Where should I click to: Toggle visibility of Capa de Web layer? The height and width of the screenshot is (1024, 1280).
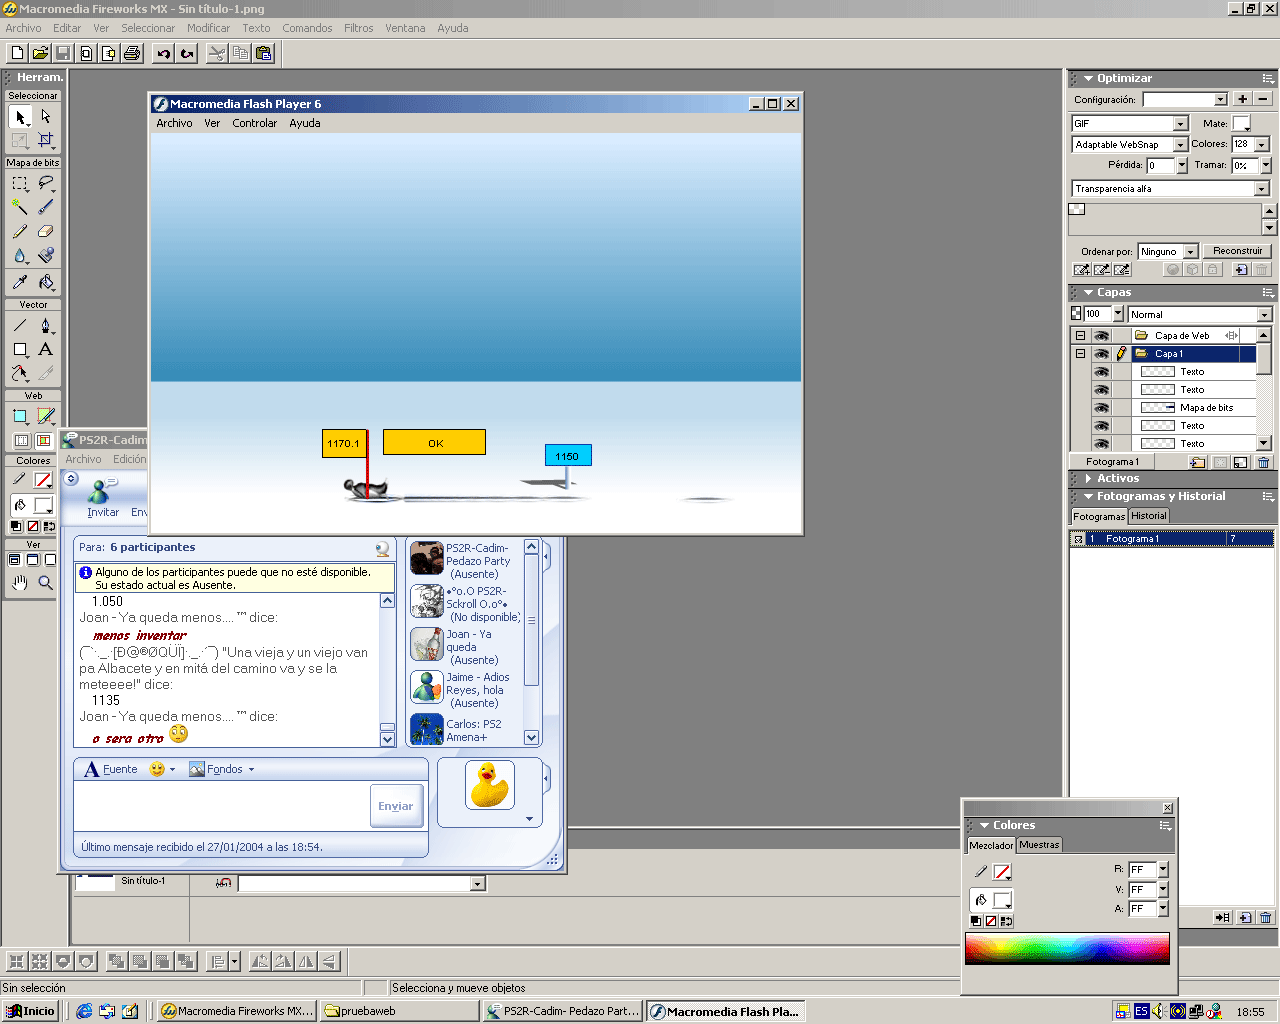[x=1101, y=336]
